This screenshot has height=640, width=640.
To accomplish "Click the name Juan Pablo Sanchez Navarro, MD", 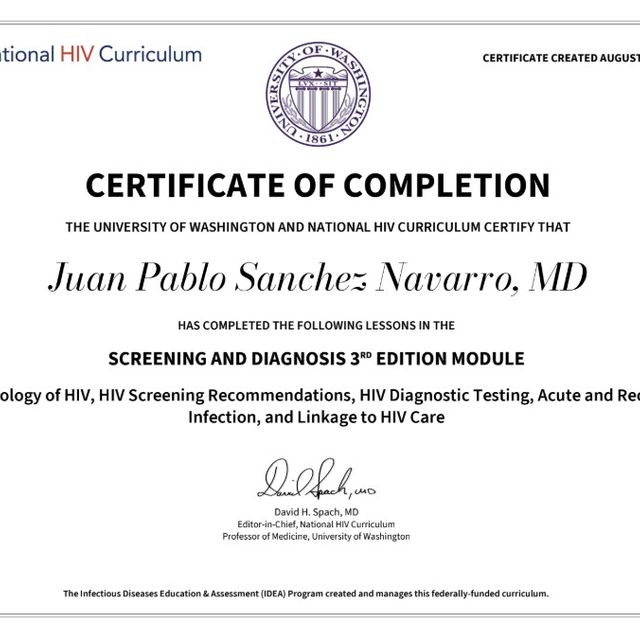I will click(318, 278).
